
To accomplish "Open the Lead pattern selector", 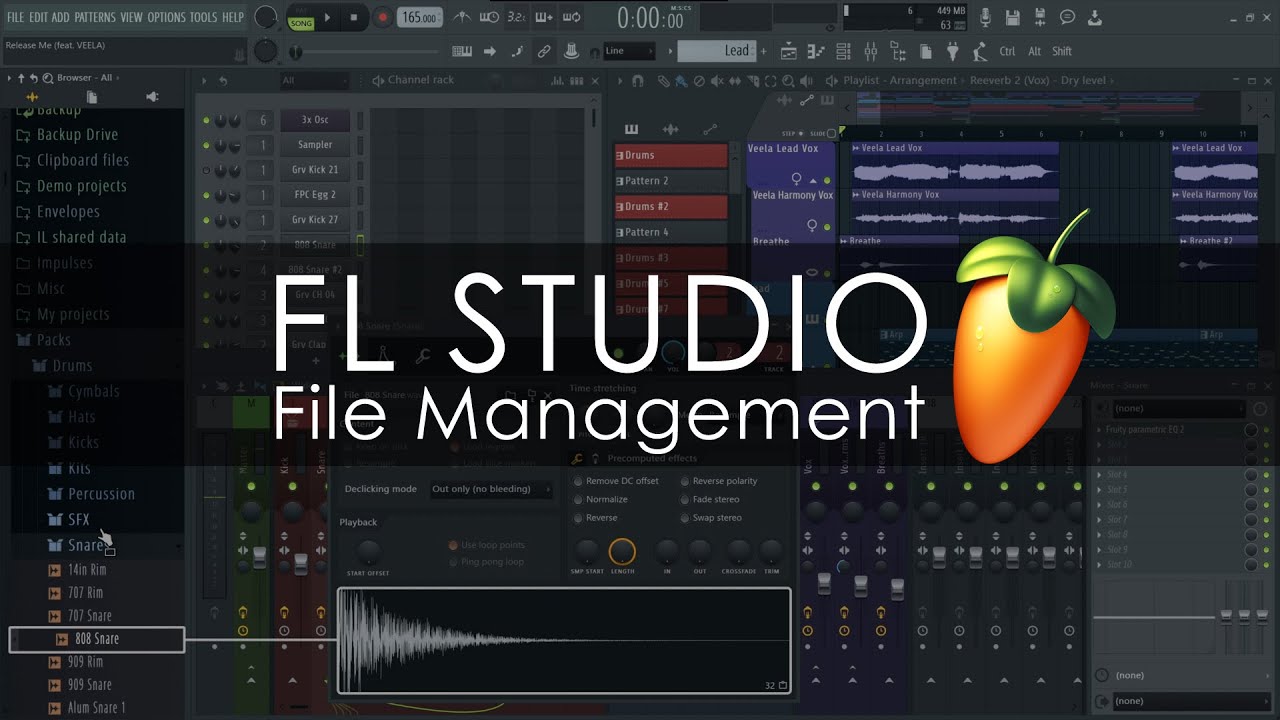I will [716, 51].
